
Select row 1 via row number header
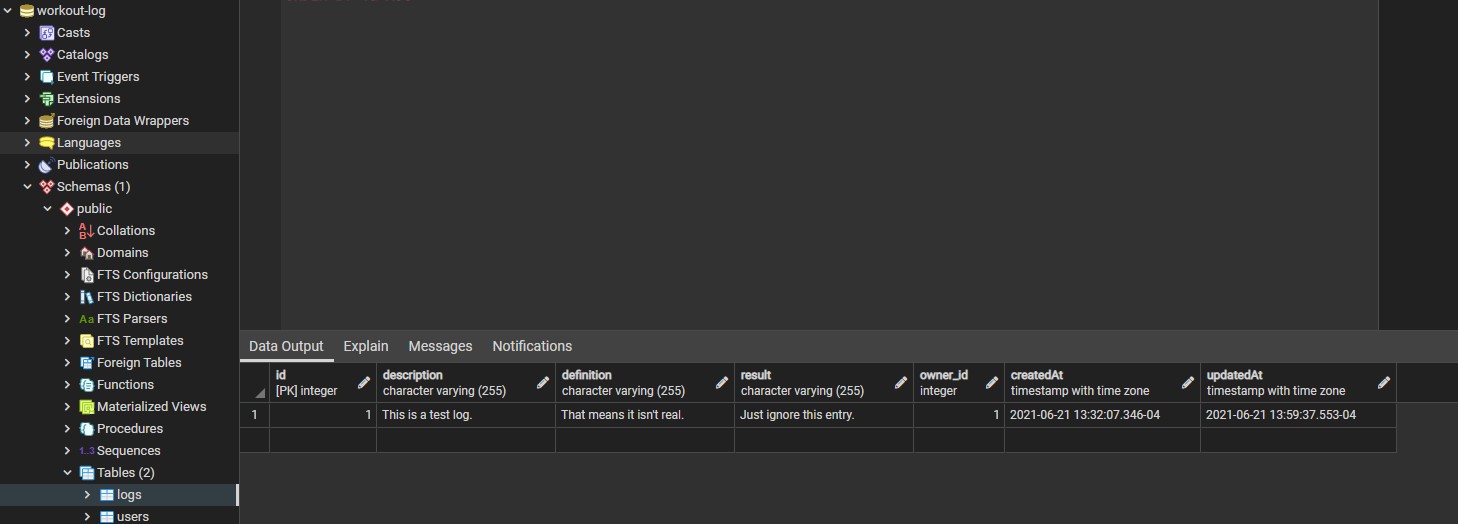coord(255,415)
